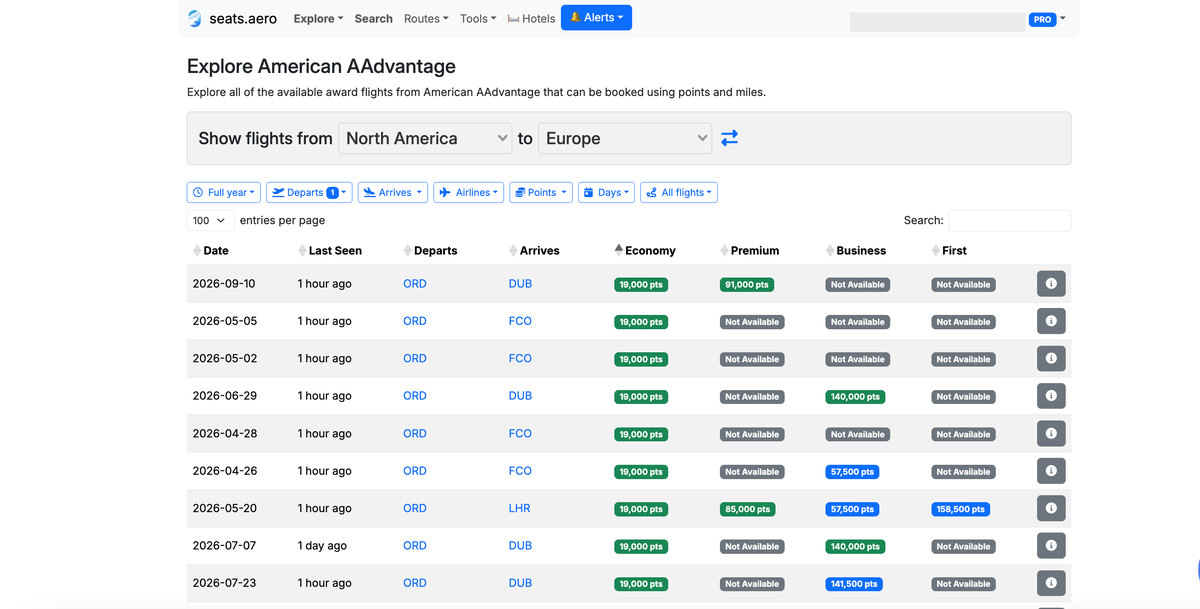
Task: Click the table Search input field
Action: tap(1009, 220)
